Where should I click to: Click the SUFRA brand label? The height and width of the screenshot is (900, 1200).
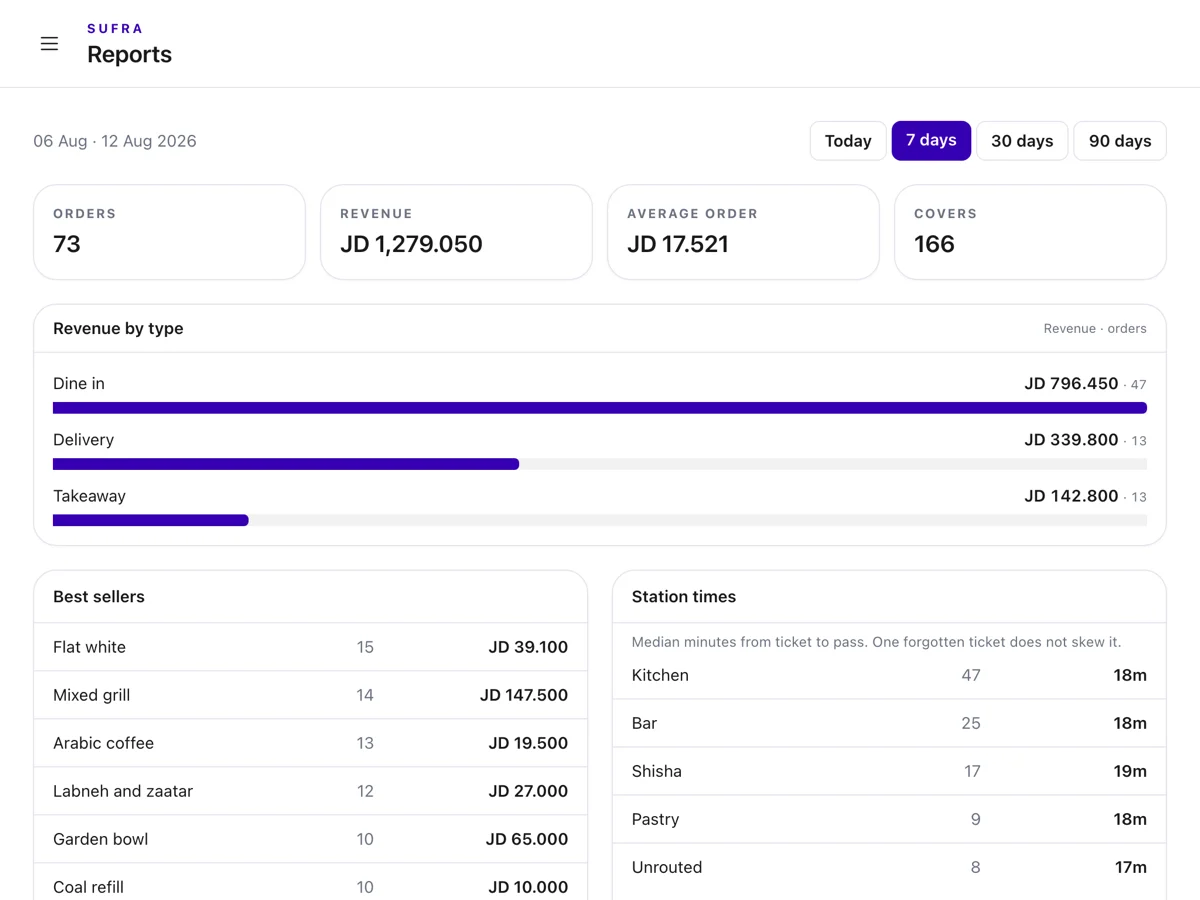point(115,29)
